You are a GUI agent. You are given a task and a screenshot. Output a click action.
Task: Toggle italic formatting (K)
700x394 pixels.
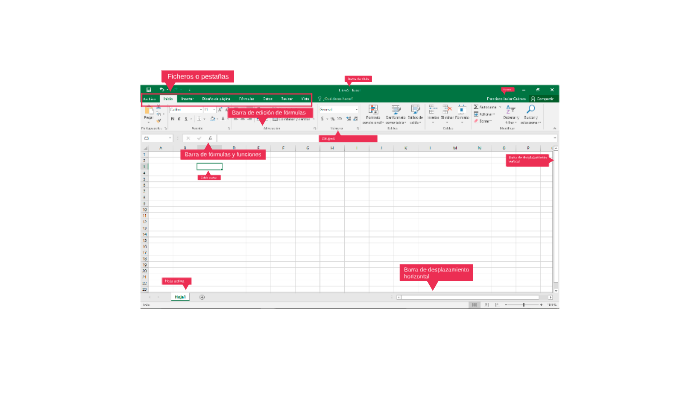(x=179, y=119)
